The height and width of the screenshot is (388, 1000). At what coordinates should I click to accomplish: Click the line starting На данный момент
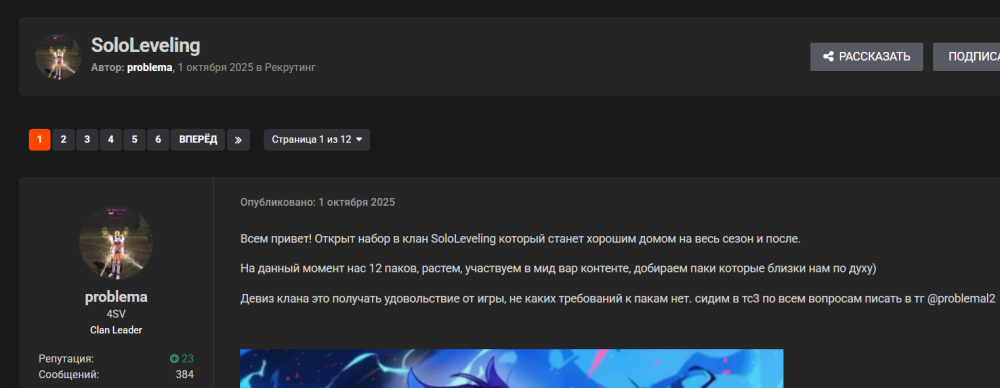[x=559, y=269]
